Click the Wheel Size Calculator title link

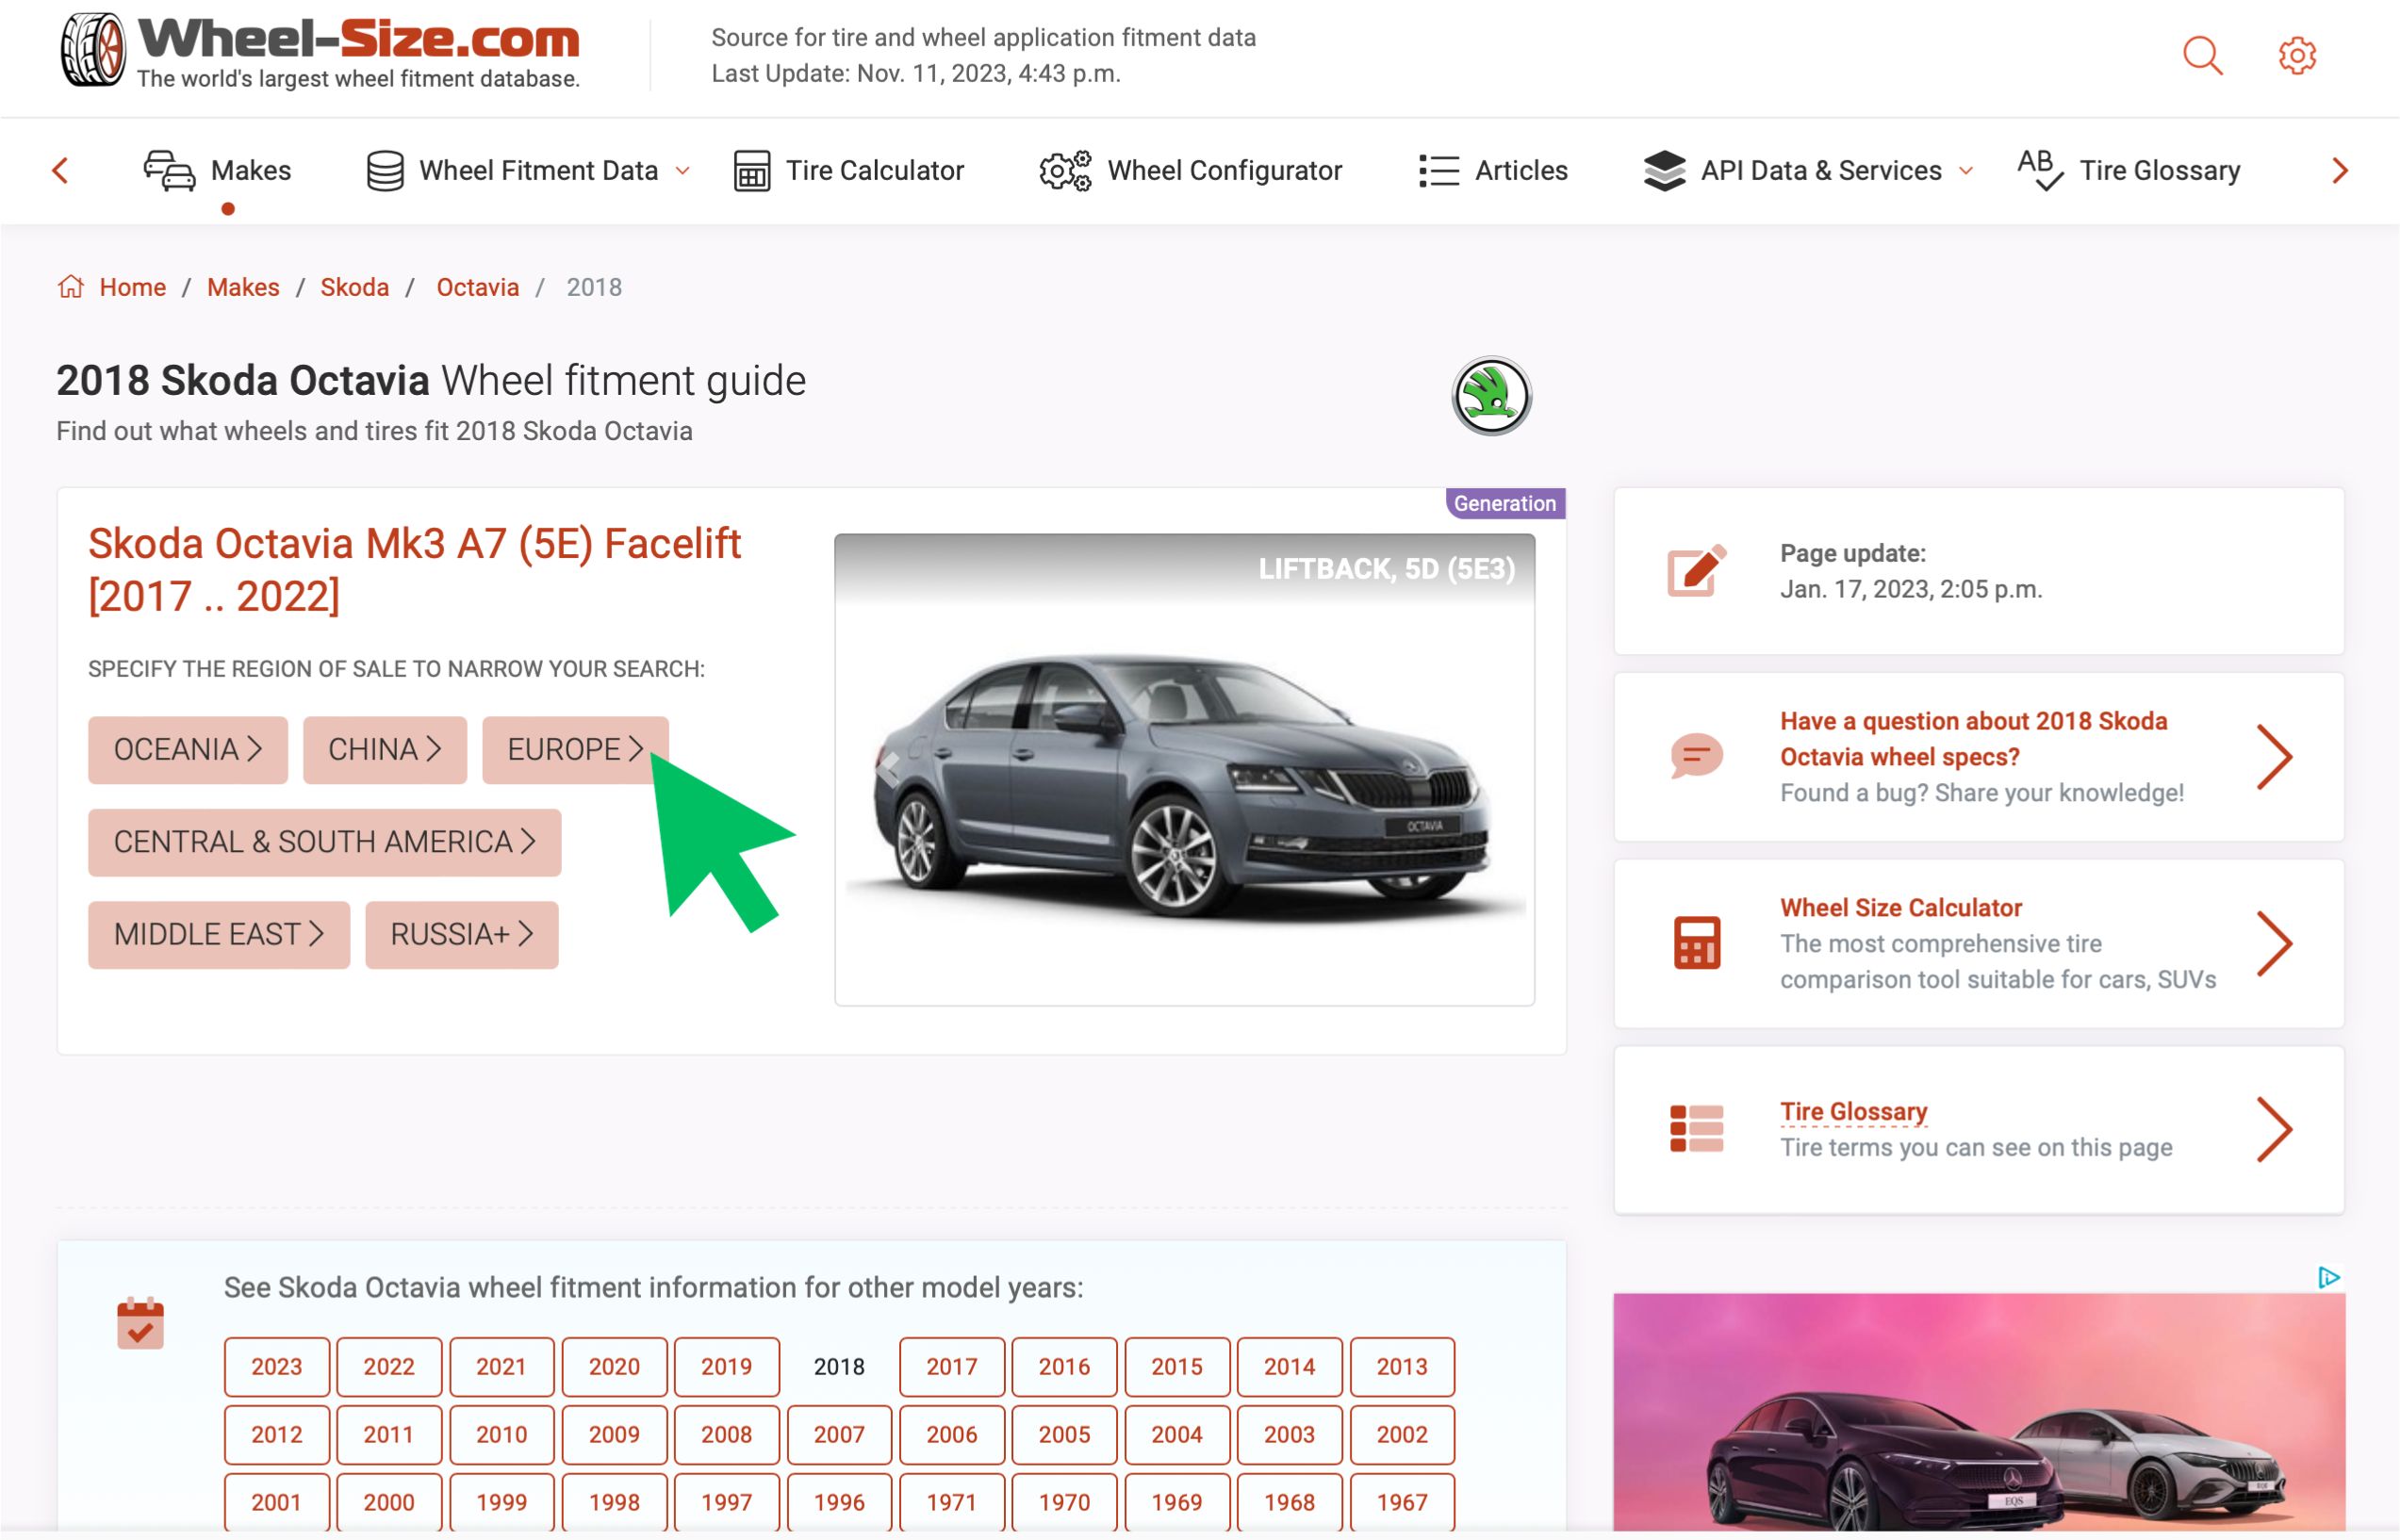click(x=1901, y=908)
